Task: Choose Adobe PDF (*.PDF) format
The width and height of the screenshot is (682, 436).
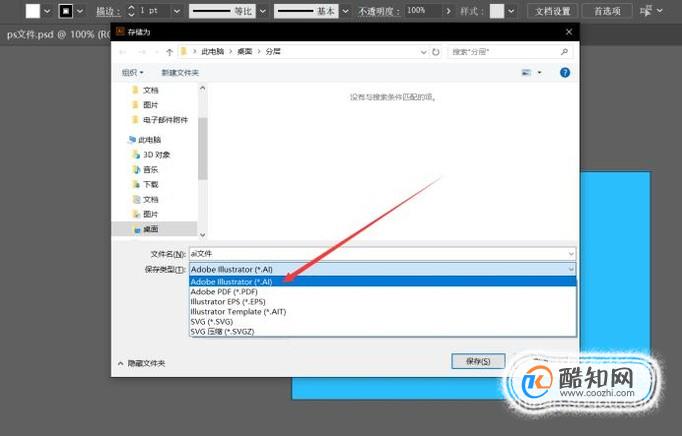Action: pos(382,292)
